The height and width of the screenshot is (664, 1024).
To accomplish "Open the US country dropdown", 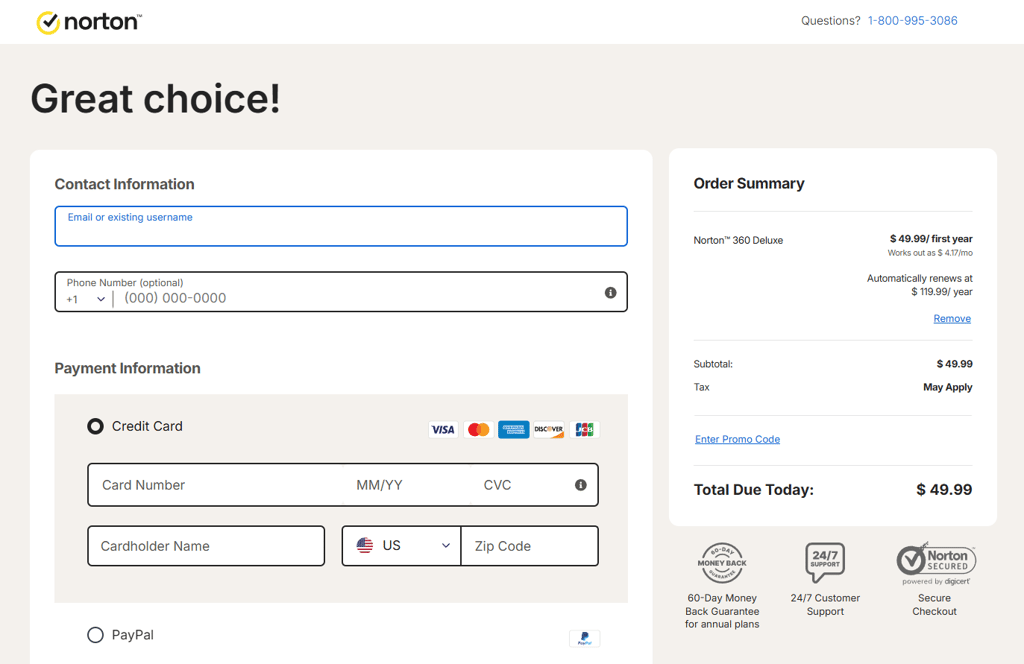I will tap(402, 546).
